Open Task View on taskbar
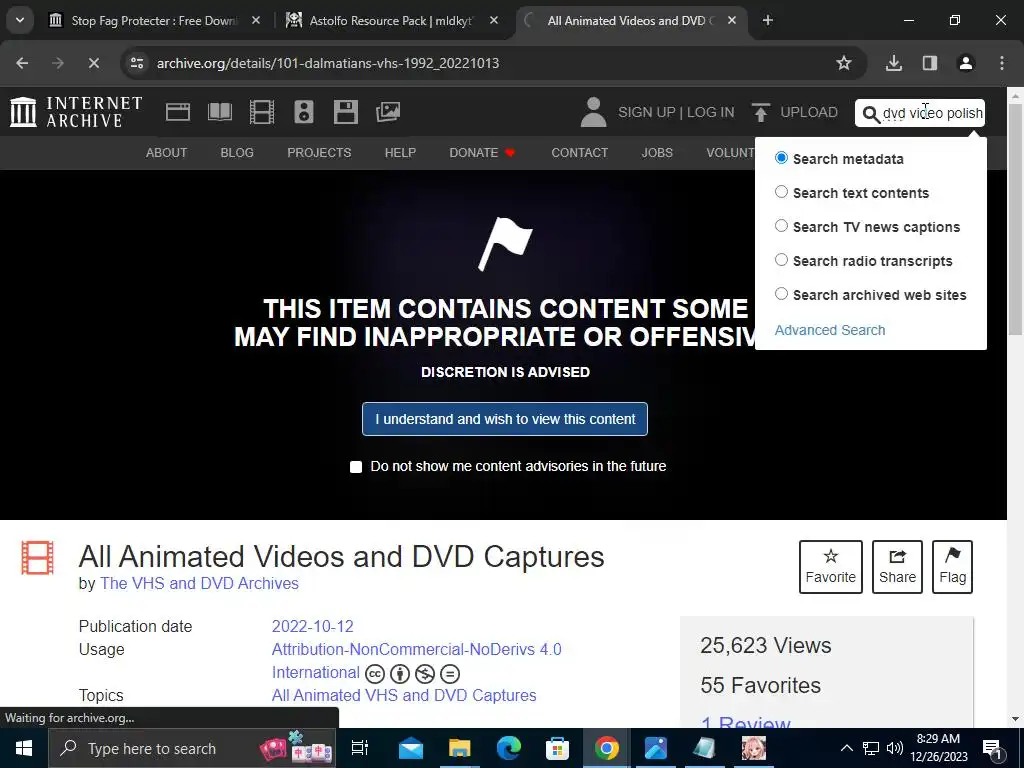Image resolution: width=1024 pixels, height=768 pixels. [x=360, y=748]
